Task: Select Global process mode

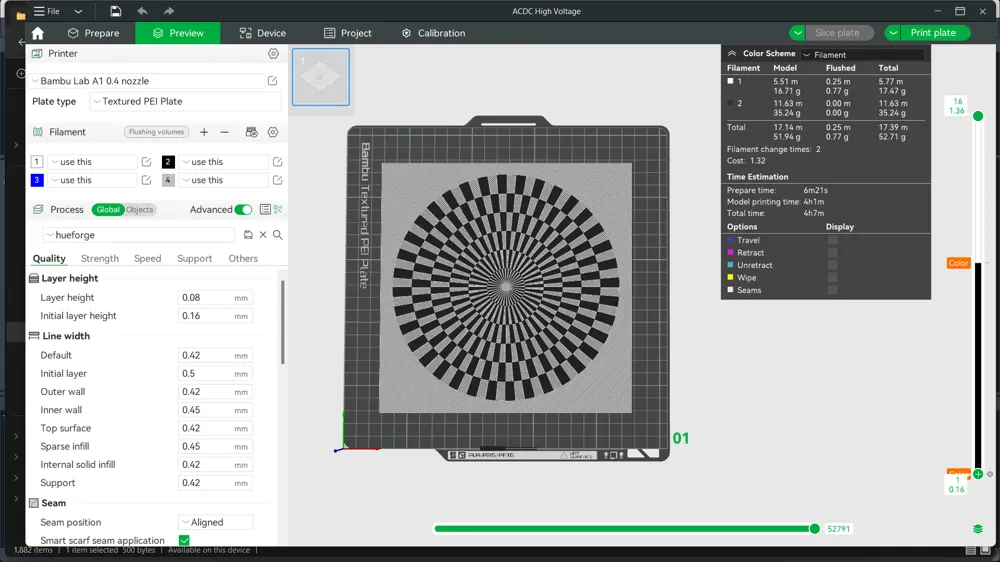Action: (x=108, y=209)
